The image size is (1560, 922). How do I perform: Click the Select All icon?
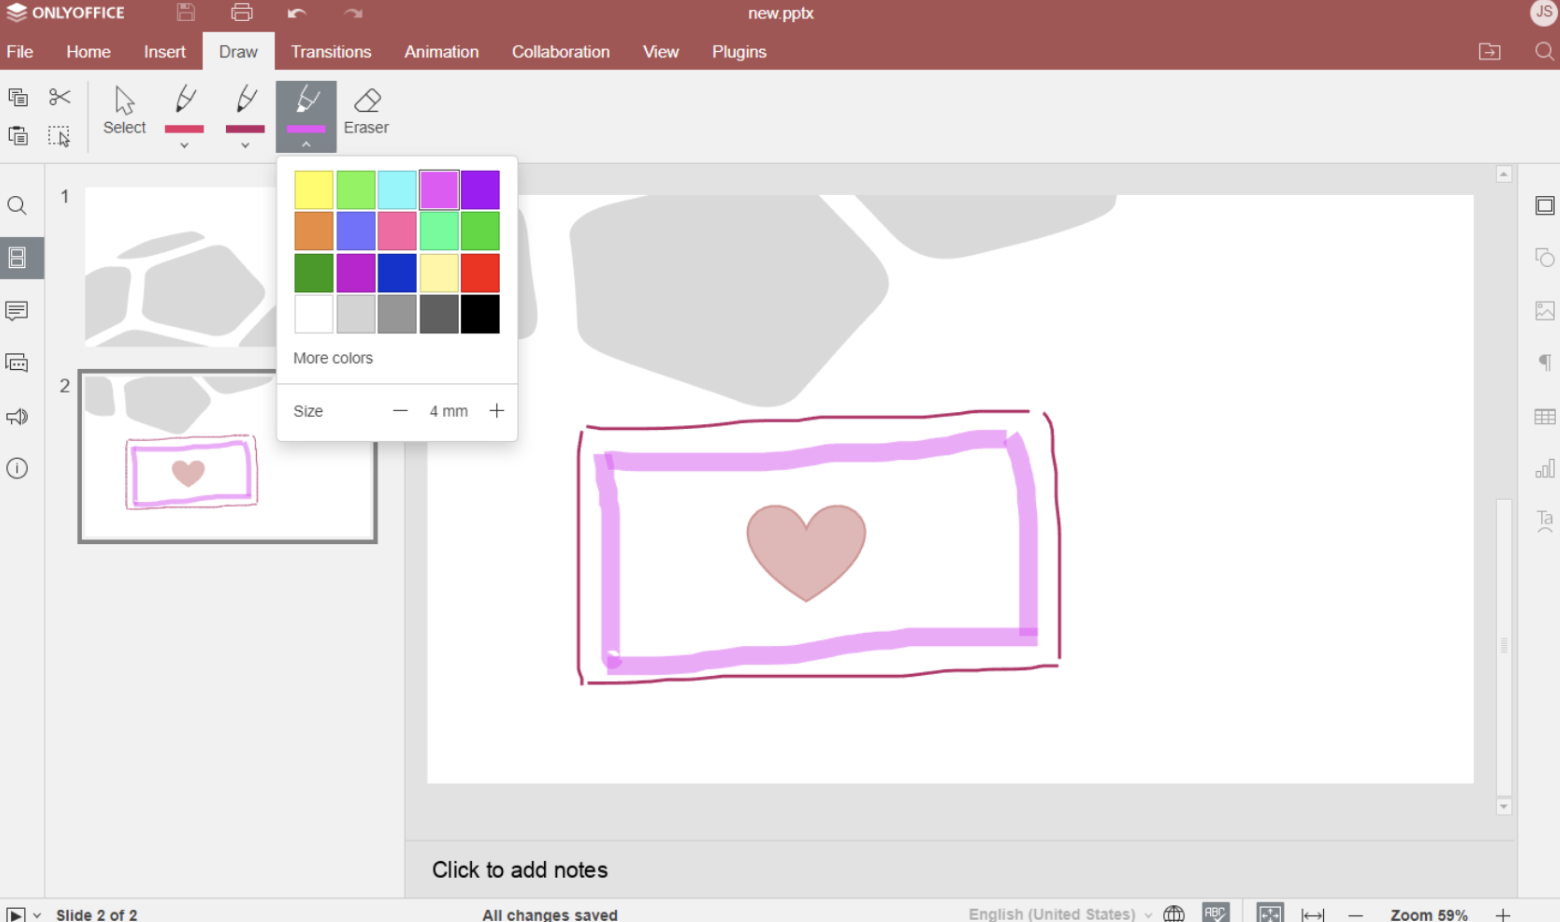[60, 136]
